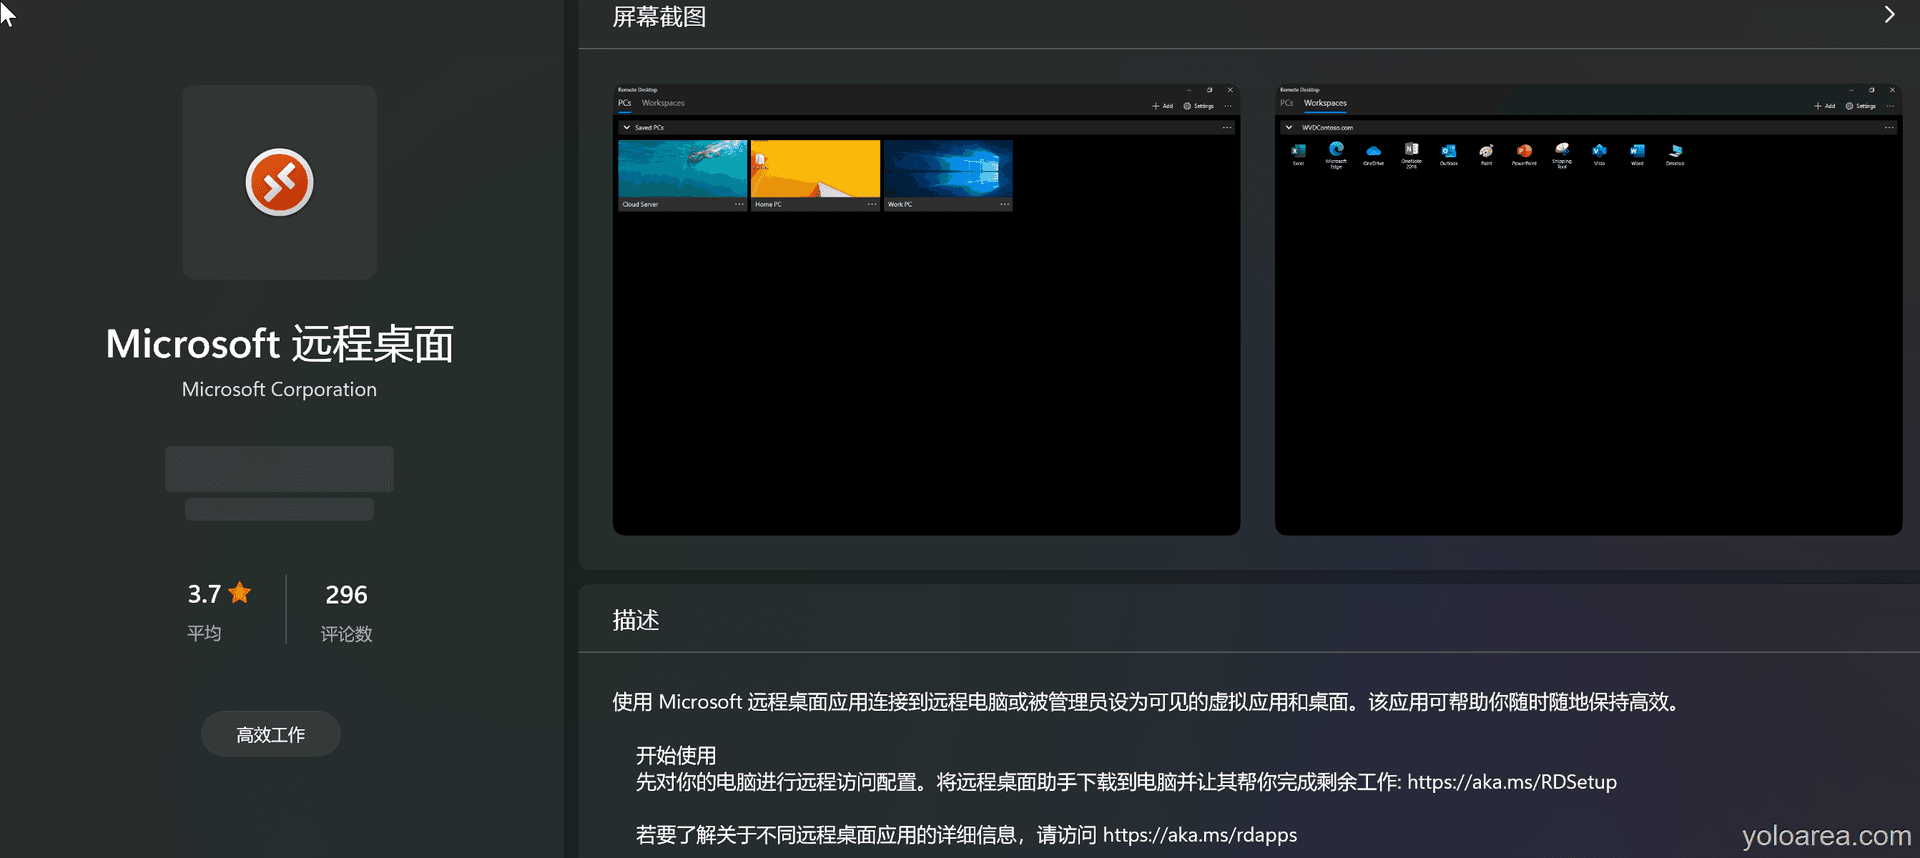Image resolution: width=1920 pixels, height=858 pixels.
Task: Click the 描述 section heading
Action: pos(636,620)
